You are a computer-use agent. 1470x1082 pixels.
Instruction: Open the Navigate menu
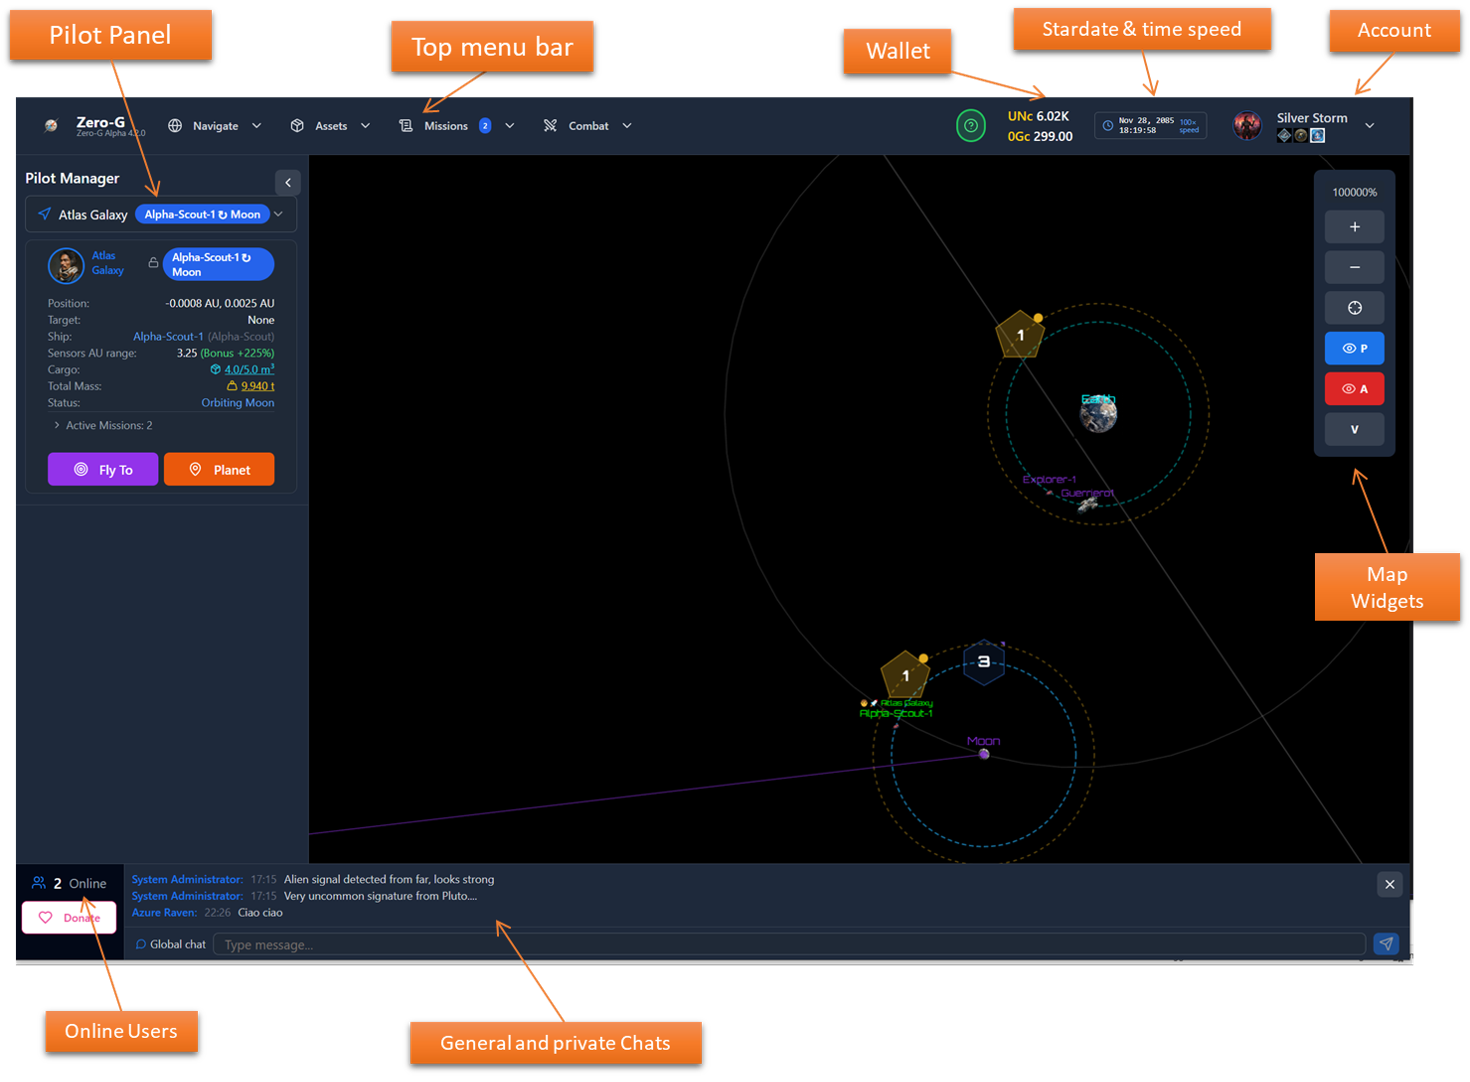[x=215, y=126]
